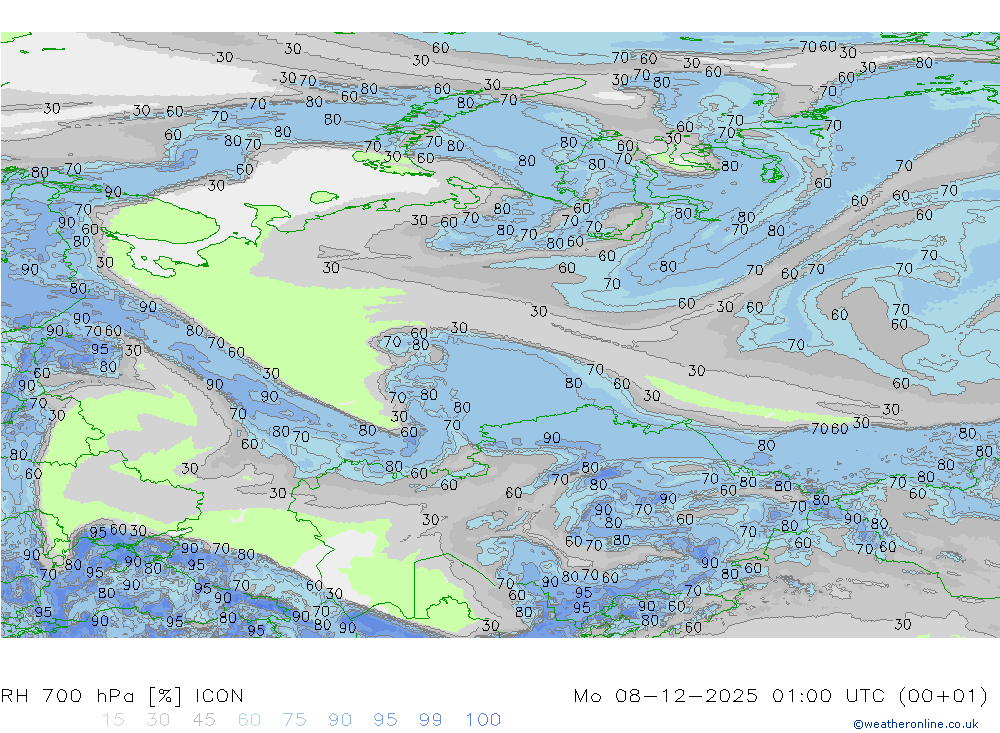
Task: Click the weatheronline.co.uk copyright link
Action: [x=916, y=724]
